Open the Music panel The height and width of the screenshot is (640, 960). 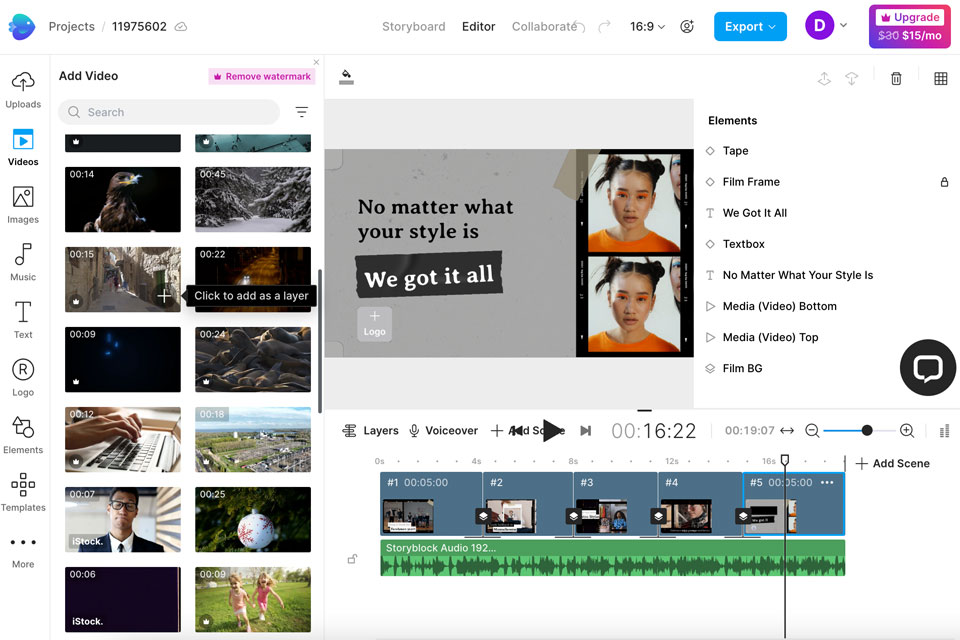click(23, 262)
